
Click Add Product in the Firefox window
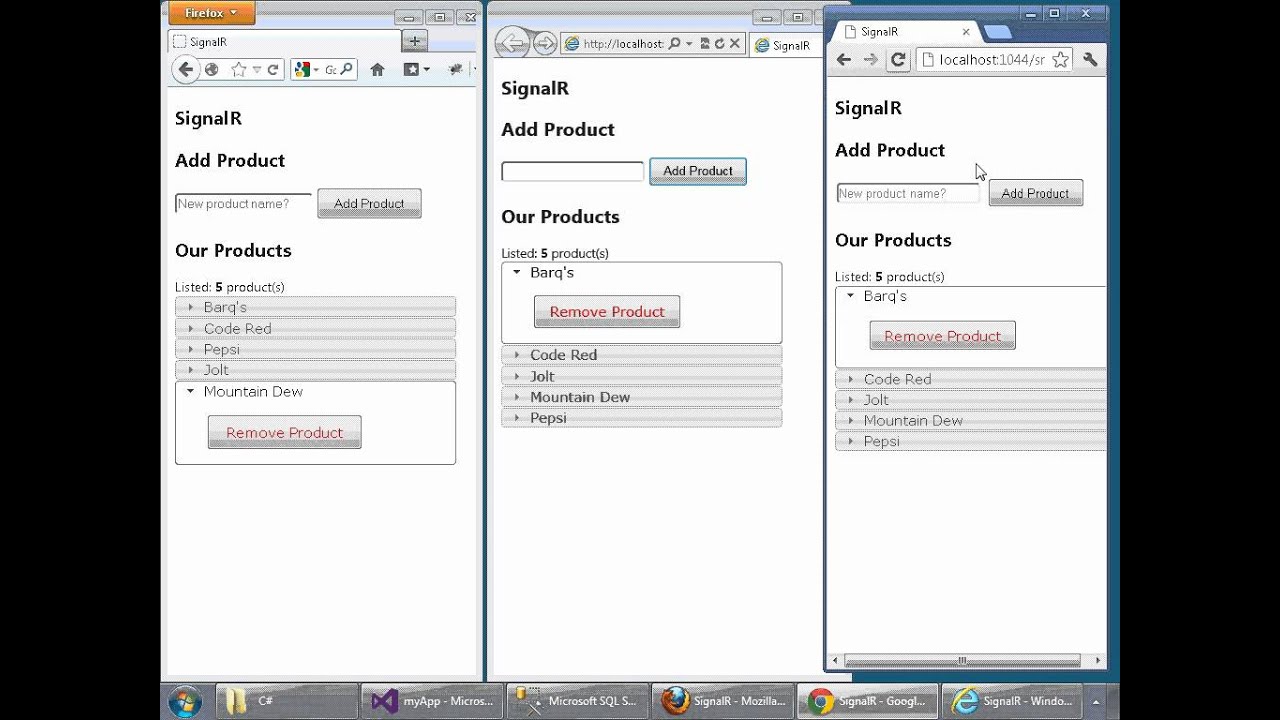369,203
